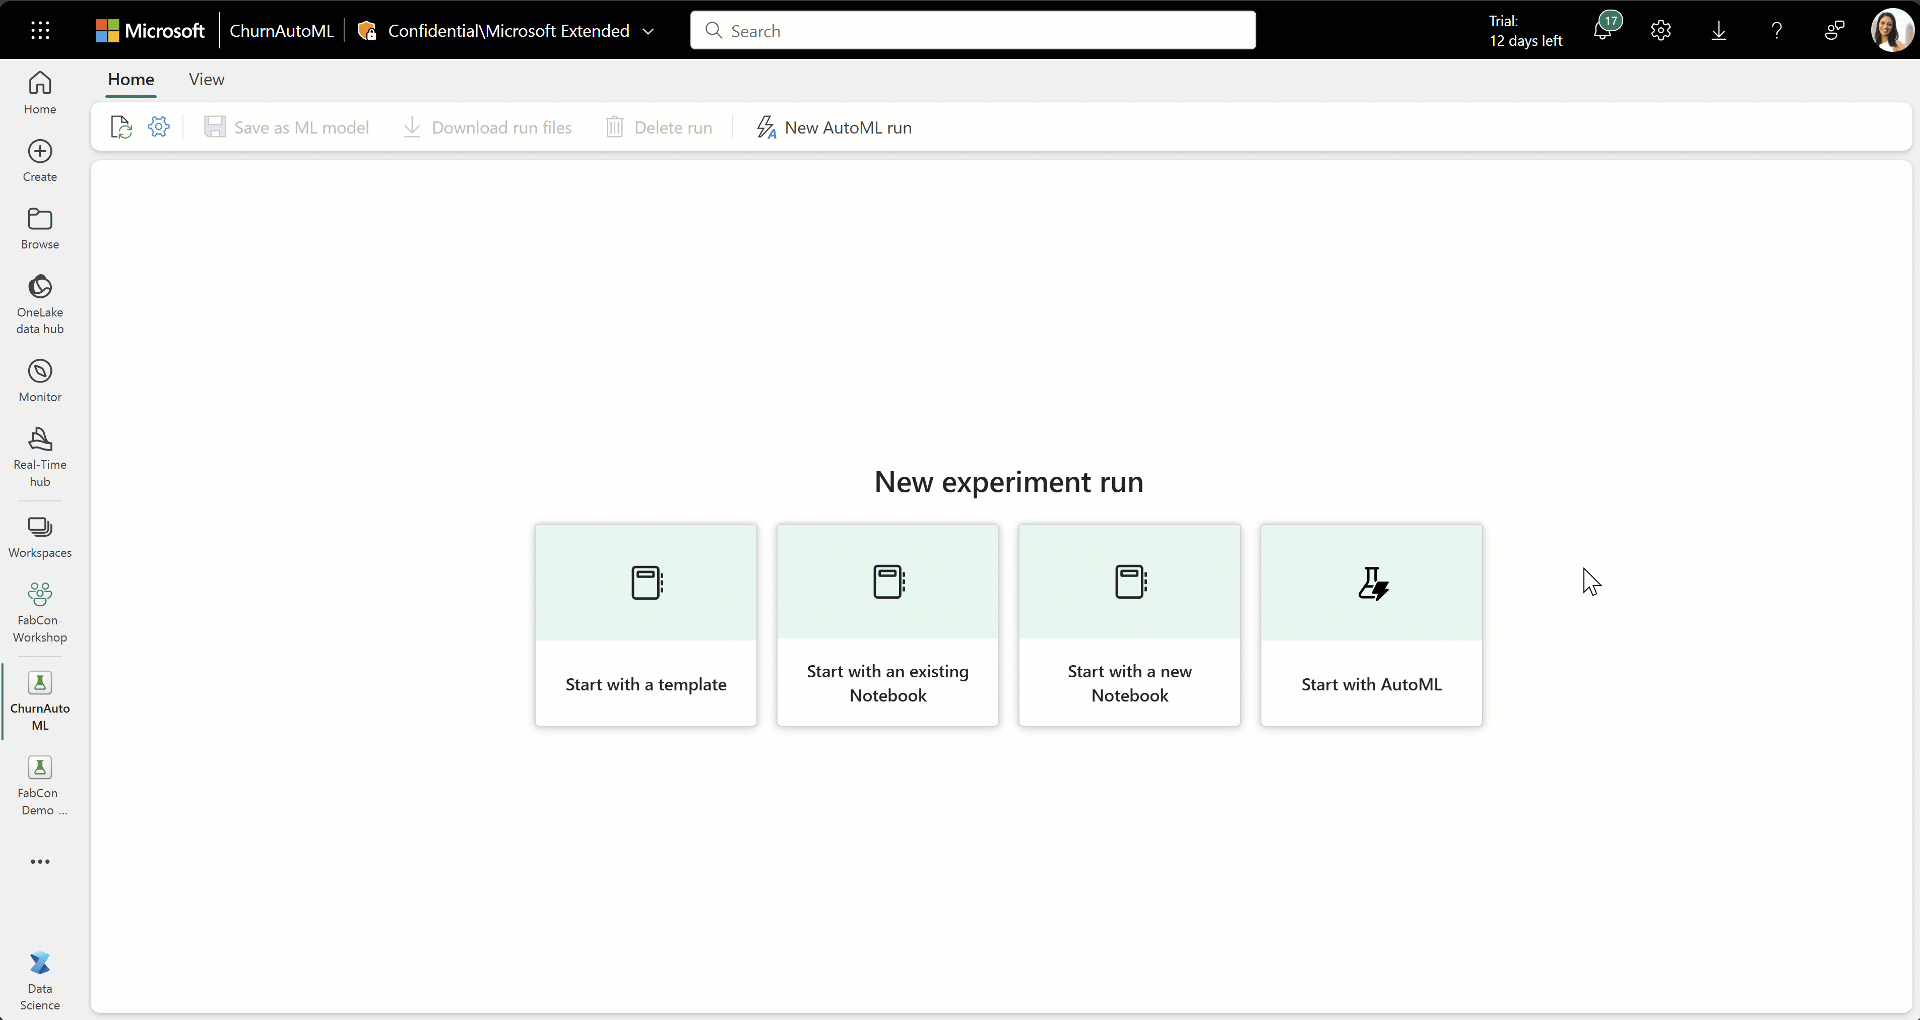Switch to the View tab
The height and width of the screenshot is (1020, 1920).
206,80
